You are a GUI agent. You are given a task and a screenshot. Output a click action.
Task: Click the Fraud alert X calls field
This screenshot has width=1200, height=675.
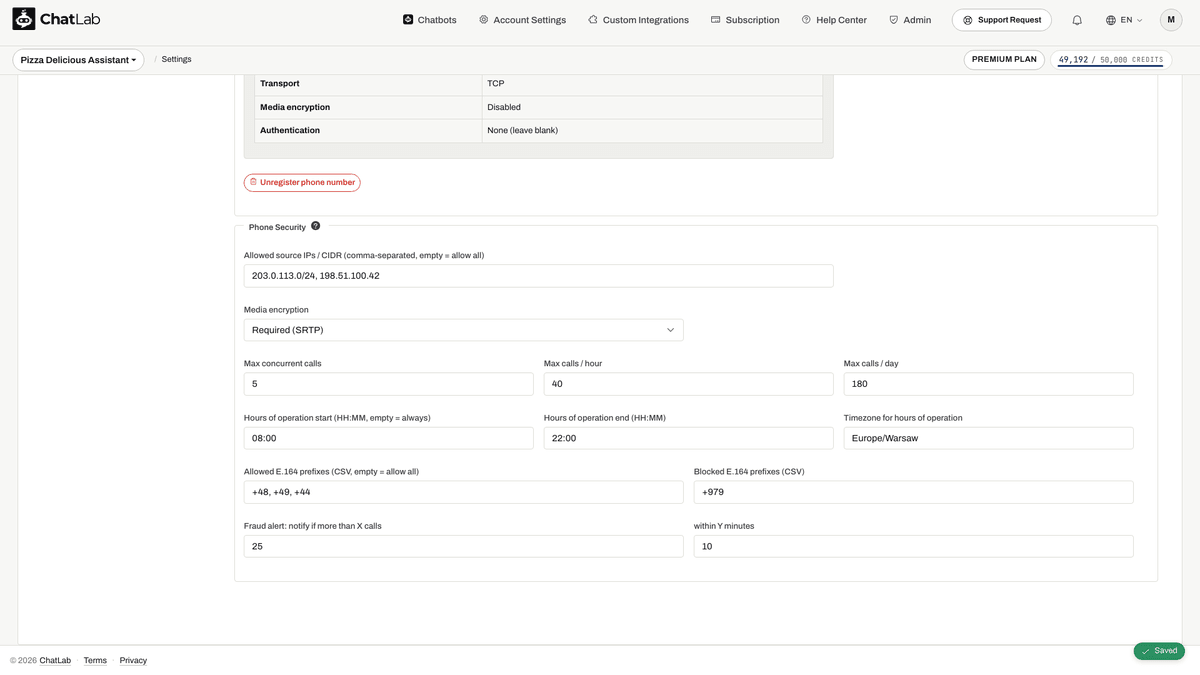(464, 546)
